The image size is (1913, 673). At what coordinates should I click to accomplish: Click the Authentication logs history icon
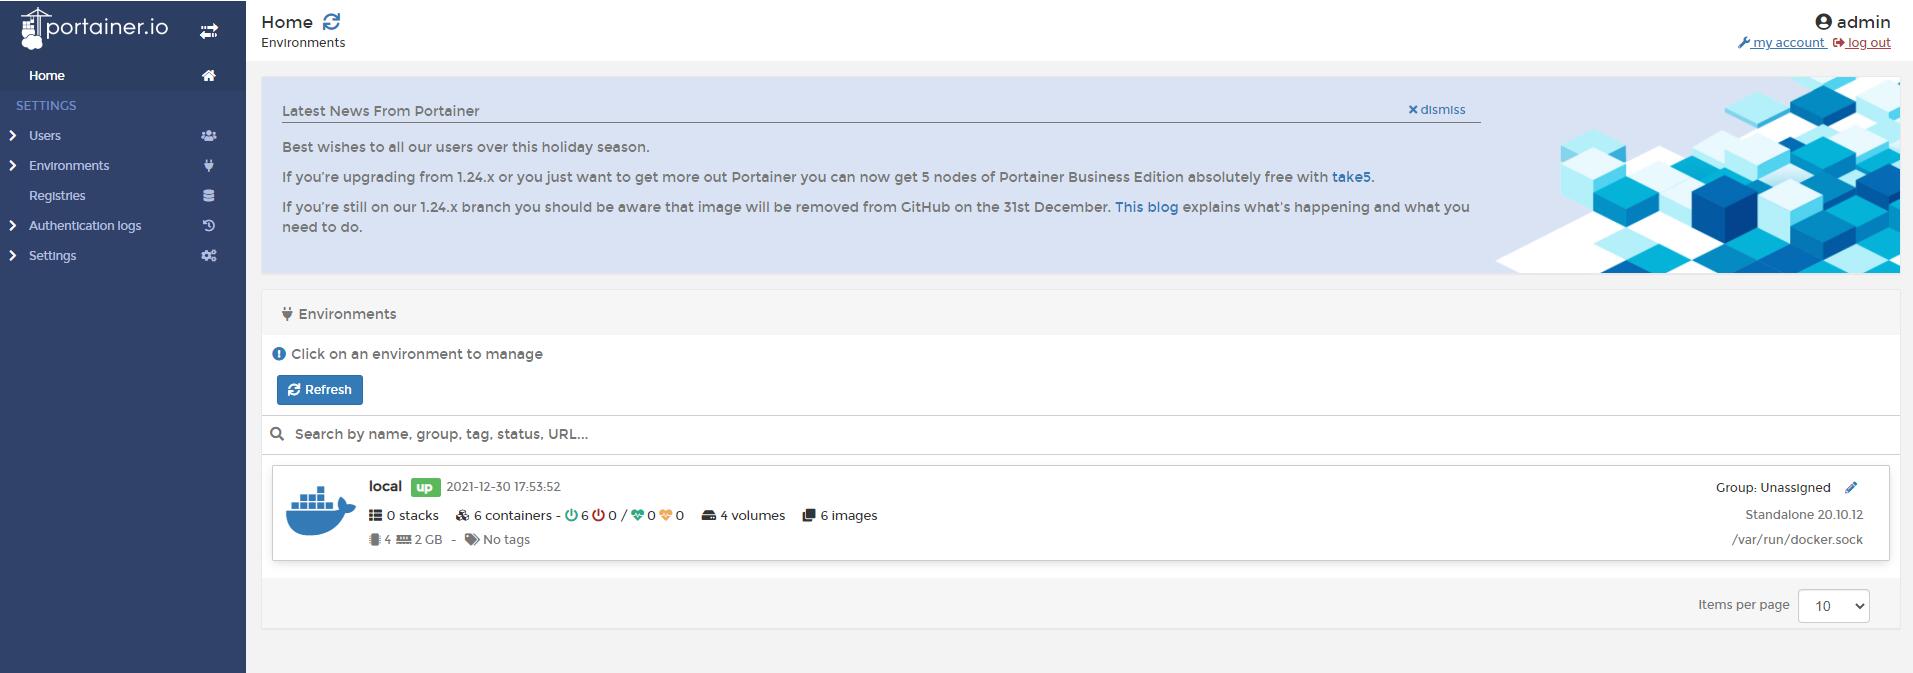[208, 226]
